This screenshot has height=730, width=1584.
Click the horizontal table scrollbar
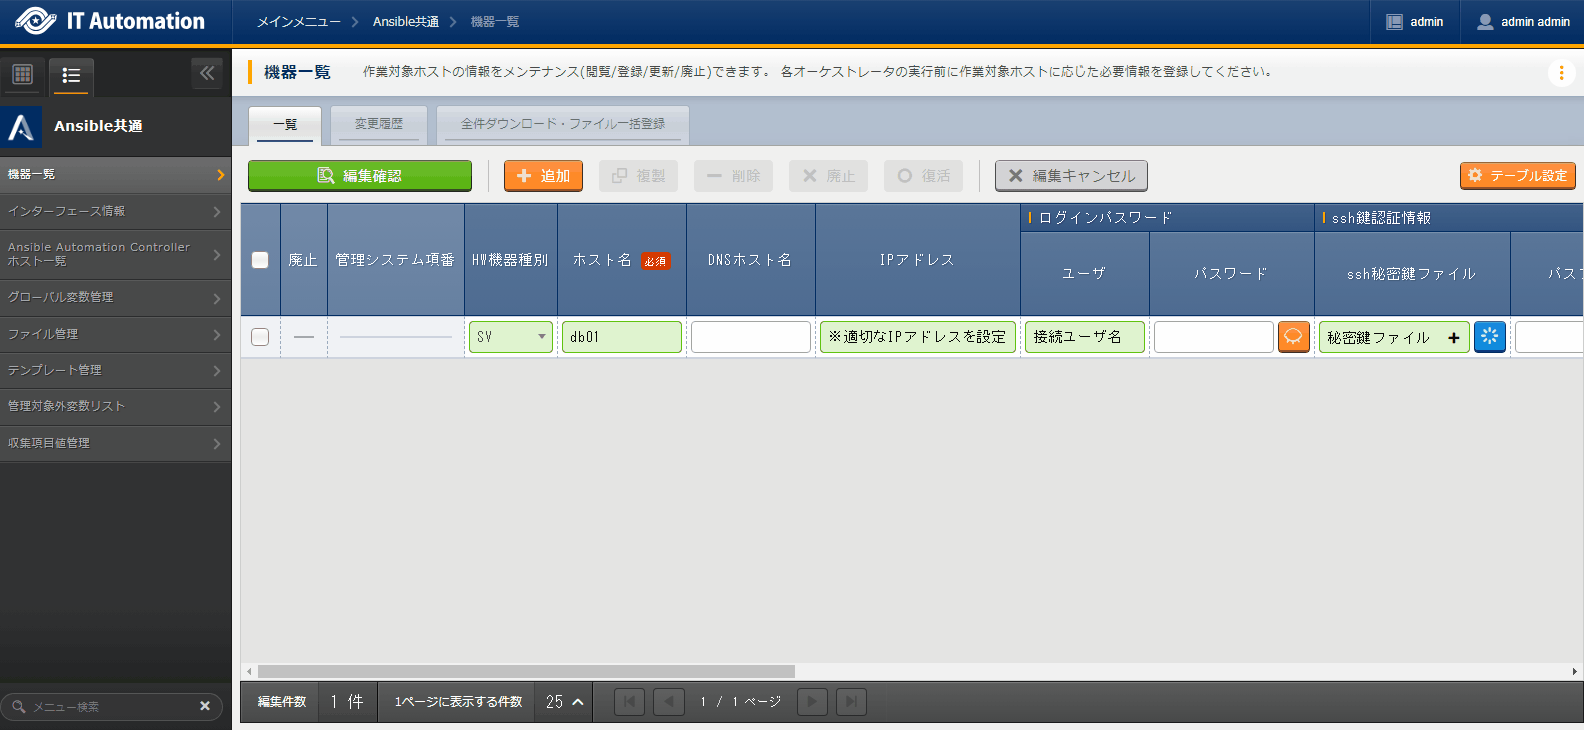click(526, 672)
